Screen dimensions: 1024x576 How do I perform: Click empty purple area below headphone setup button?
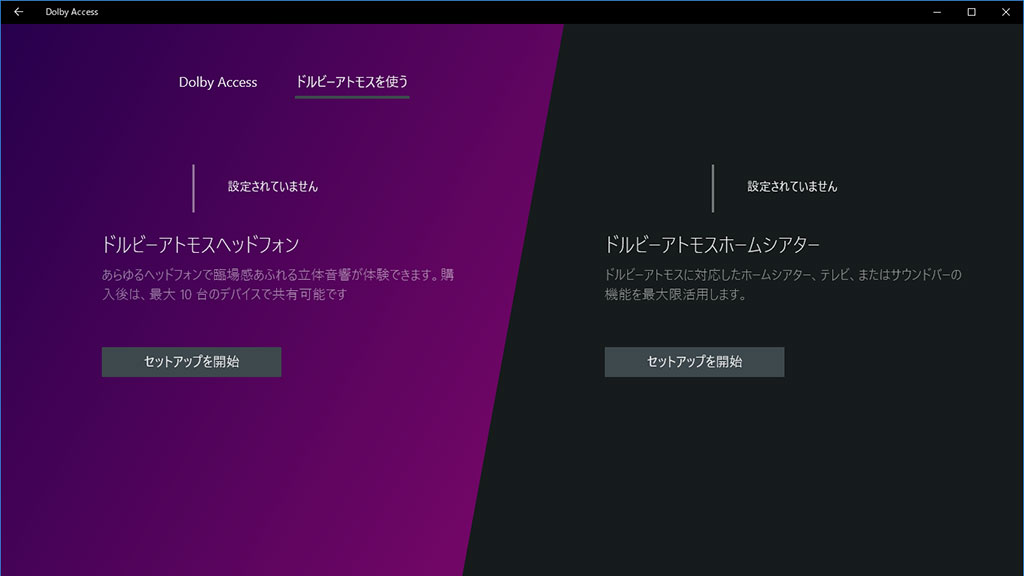(200, 470)
